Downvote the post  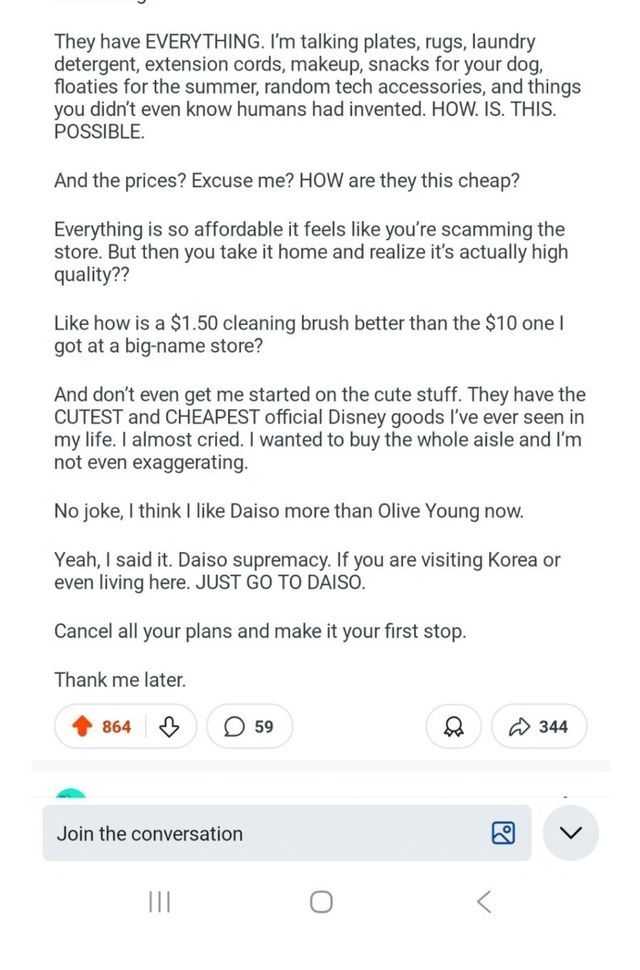coord(169,727)
